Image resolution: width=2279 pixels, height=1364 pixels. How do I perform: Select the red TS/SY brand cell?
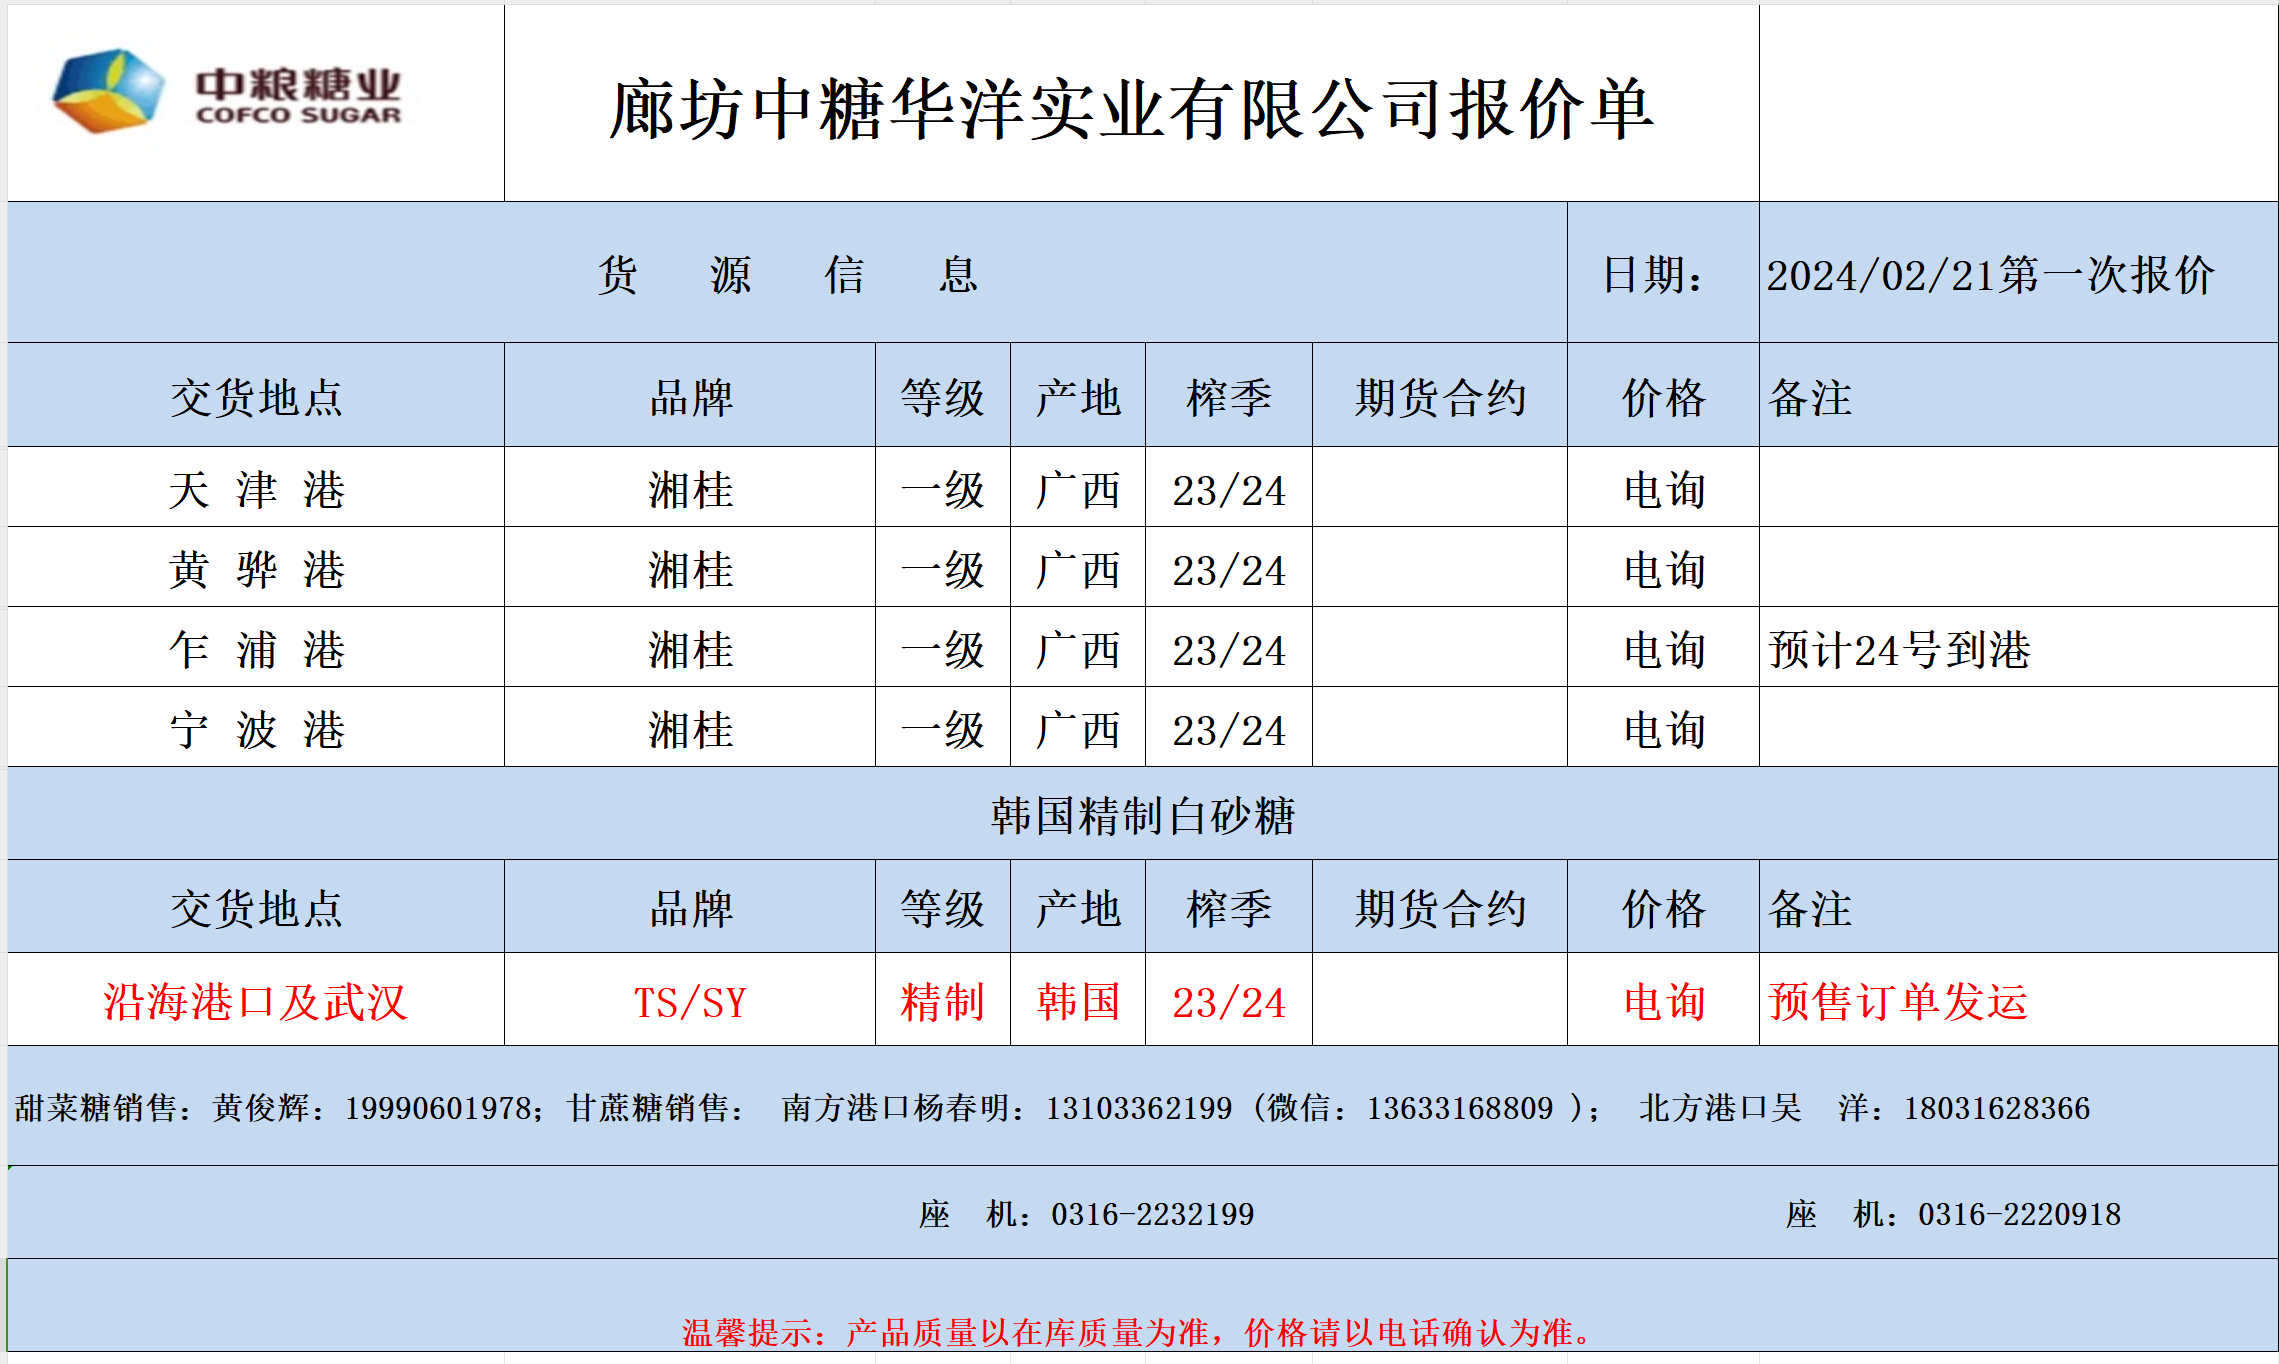(690, 1002)
